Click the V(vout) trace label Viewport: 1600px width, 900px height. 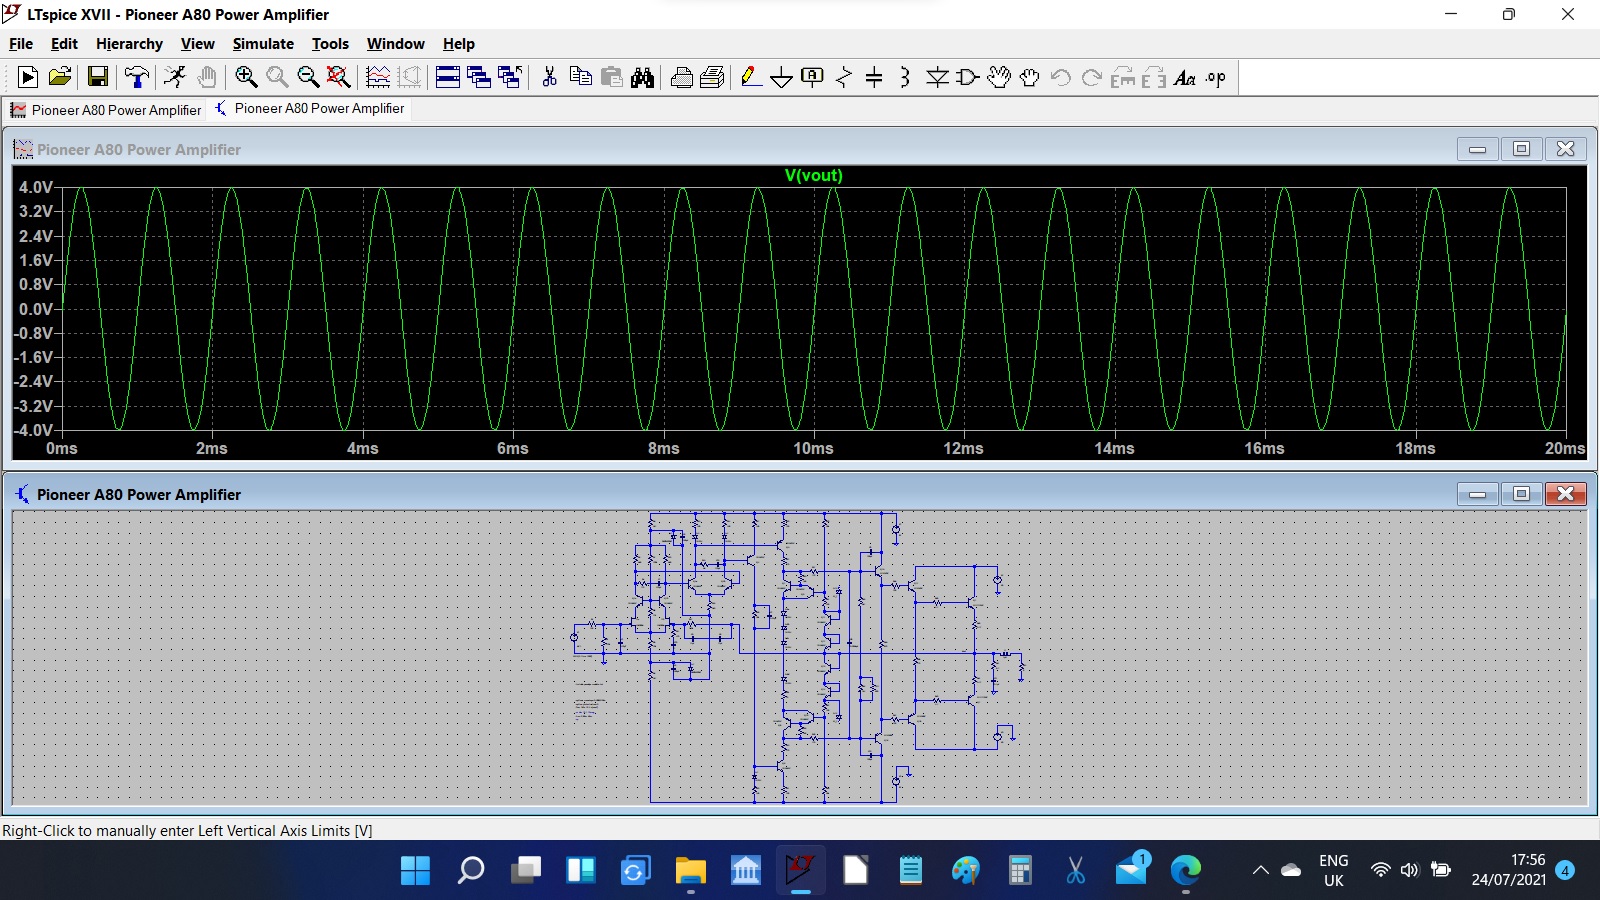click(x=813, y=175)
